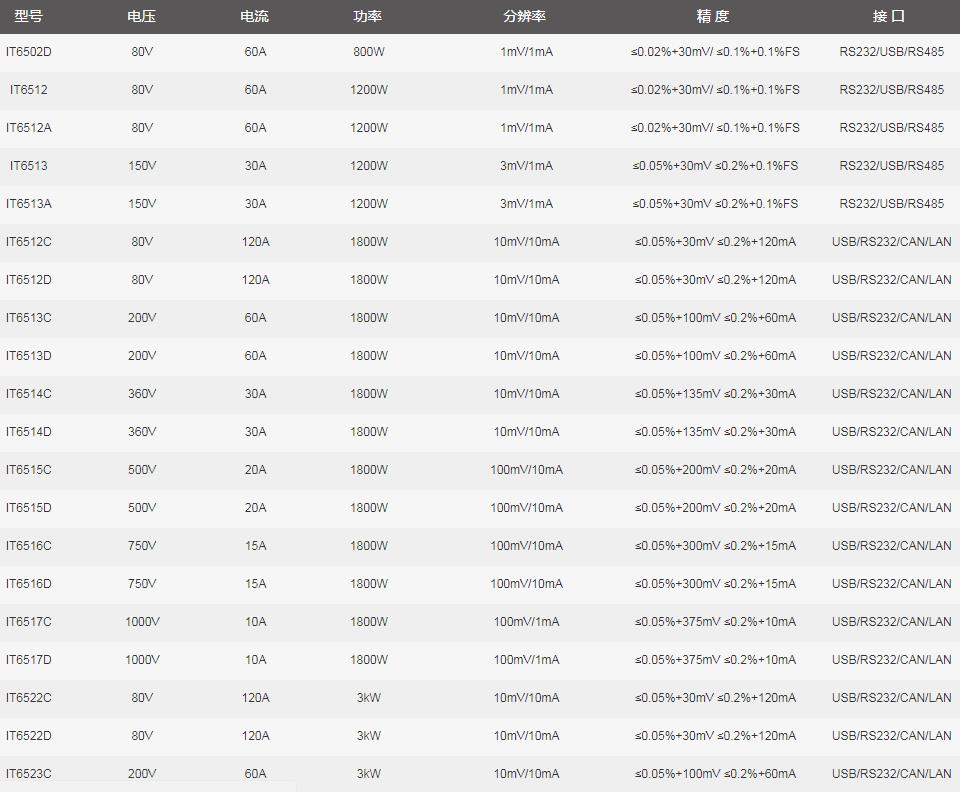
Task: Open the IT6502D model entry
Action: pyautogui.click(x=29, y=52)
